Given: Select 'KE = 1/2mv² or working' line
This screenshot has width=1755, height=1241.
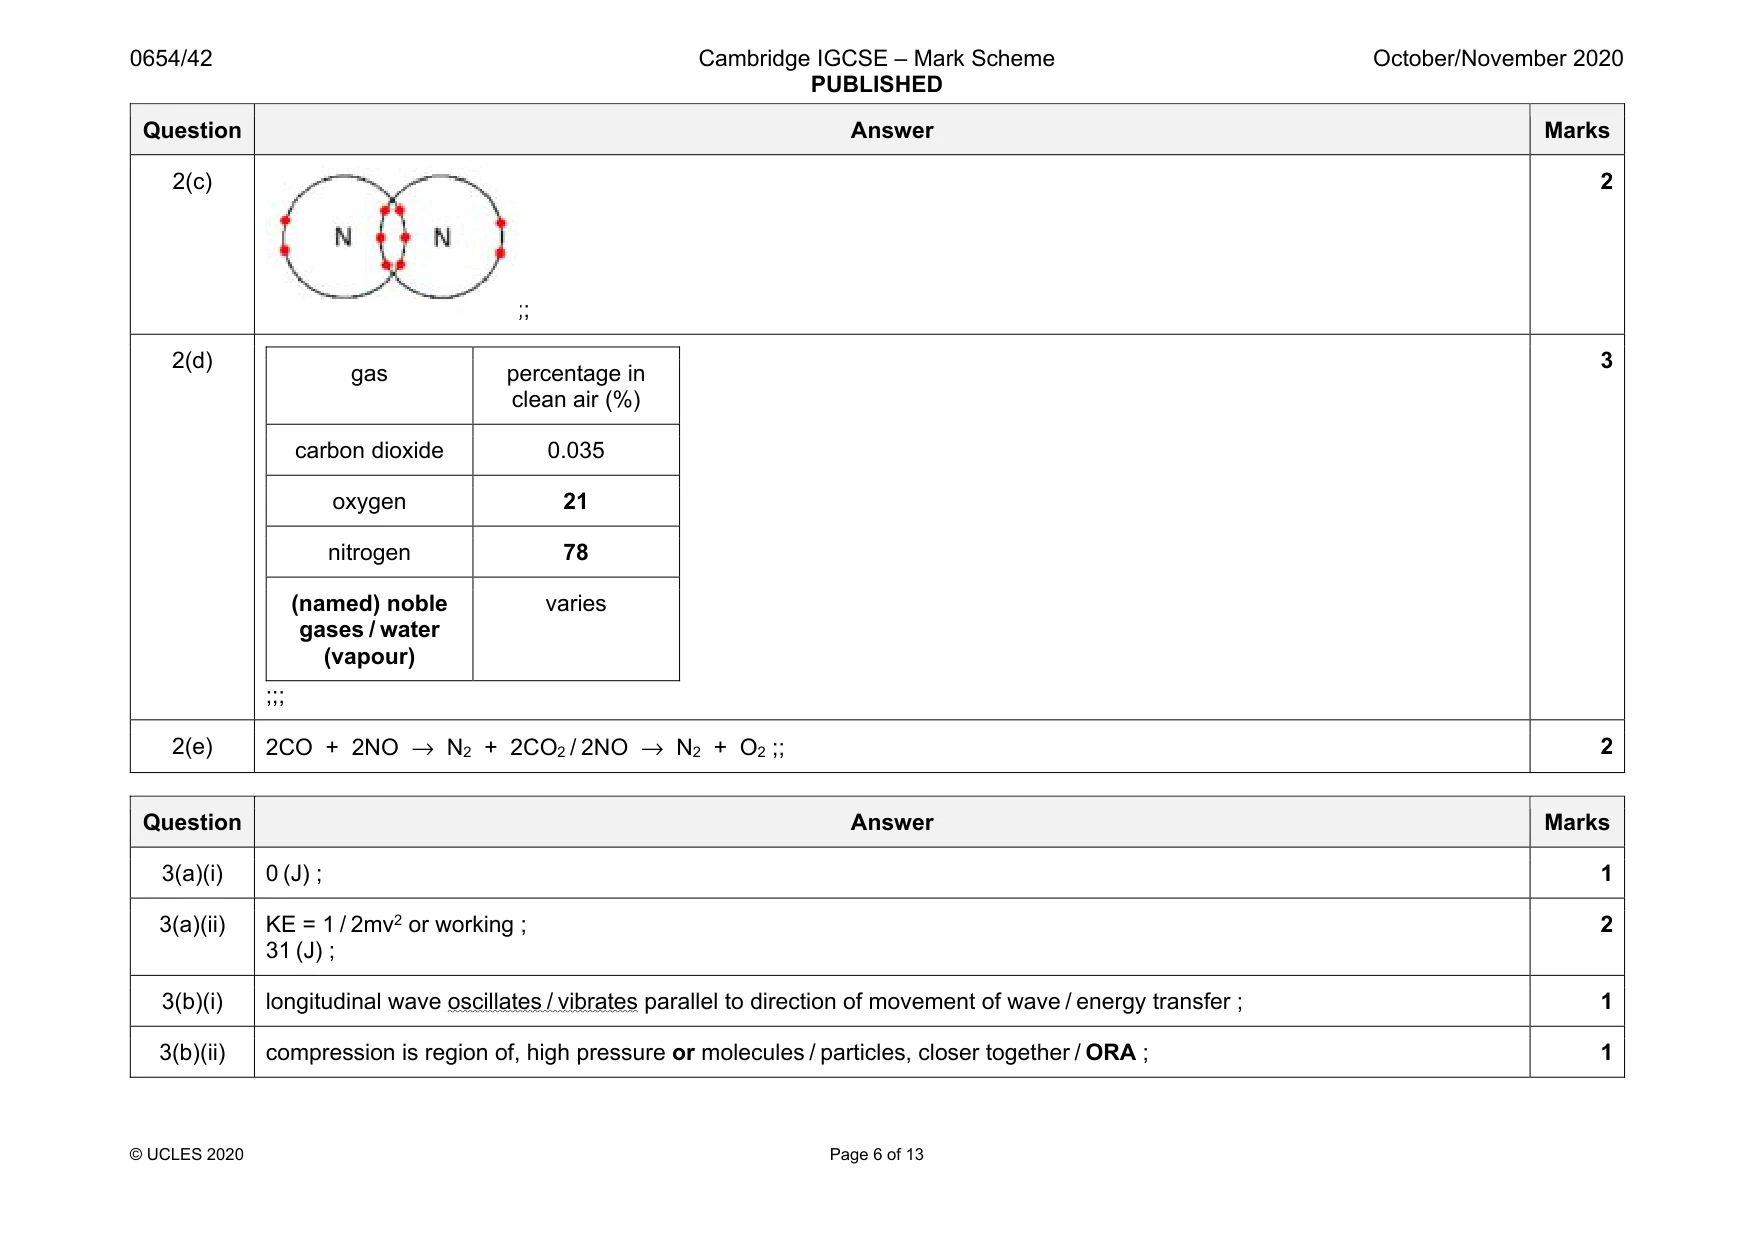Looking at the screenshot, I should pos(396,924).
